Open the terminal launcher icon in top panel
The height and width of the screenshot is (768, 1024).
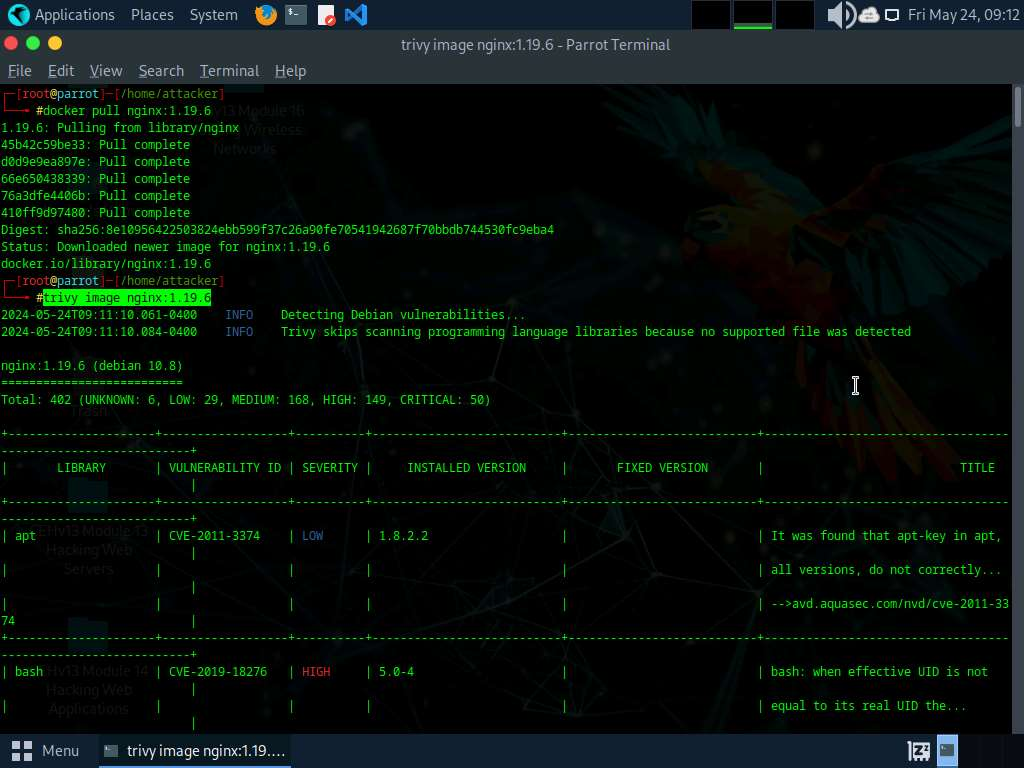295,15
